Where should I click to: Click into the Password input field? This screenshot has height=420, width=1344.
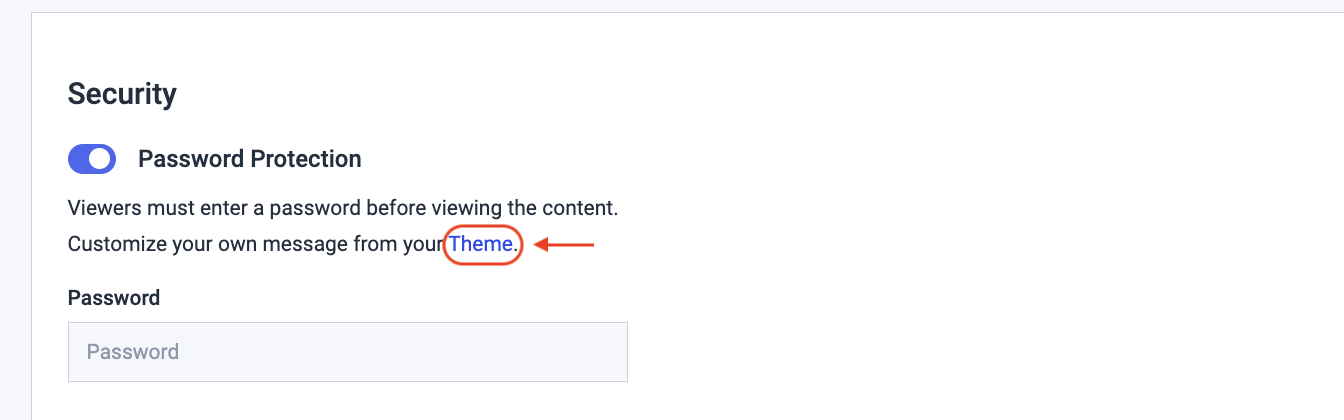click(x=347, y=352)
